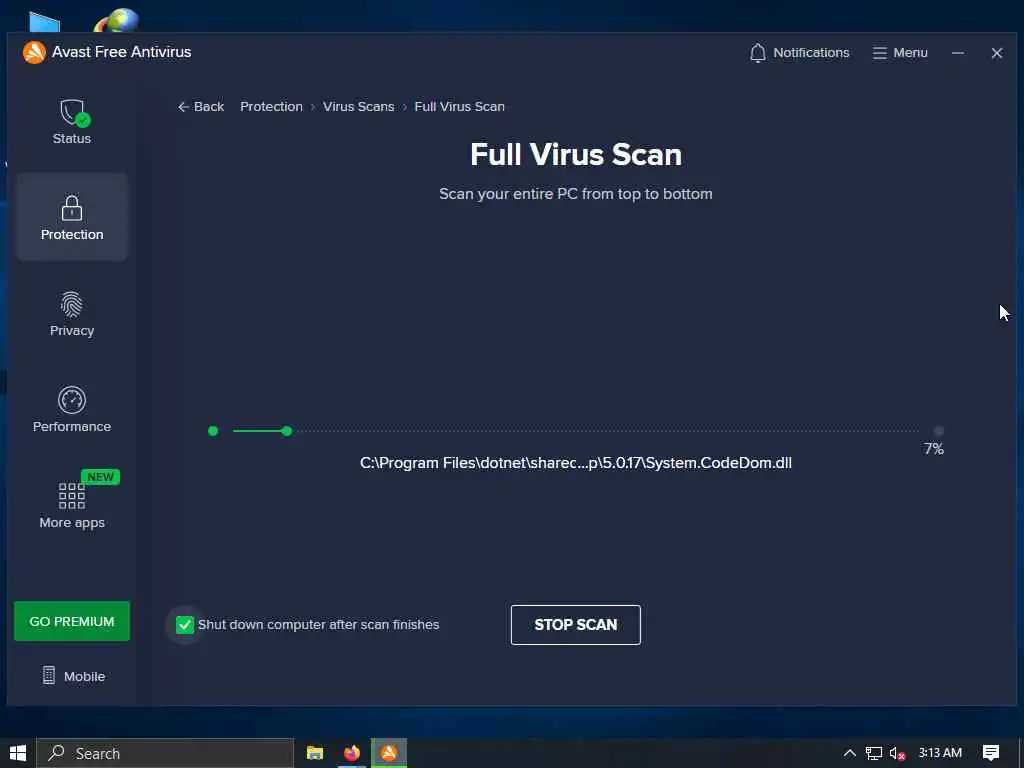The height and width of the screenshot is (768, 1024).
Task: Open the clock showing 3:13 AM
Action: [940, 753]
